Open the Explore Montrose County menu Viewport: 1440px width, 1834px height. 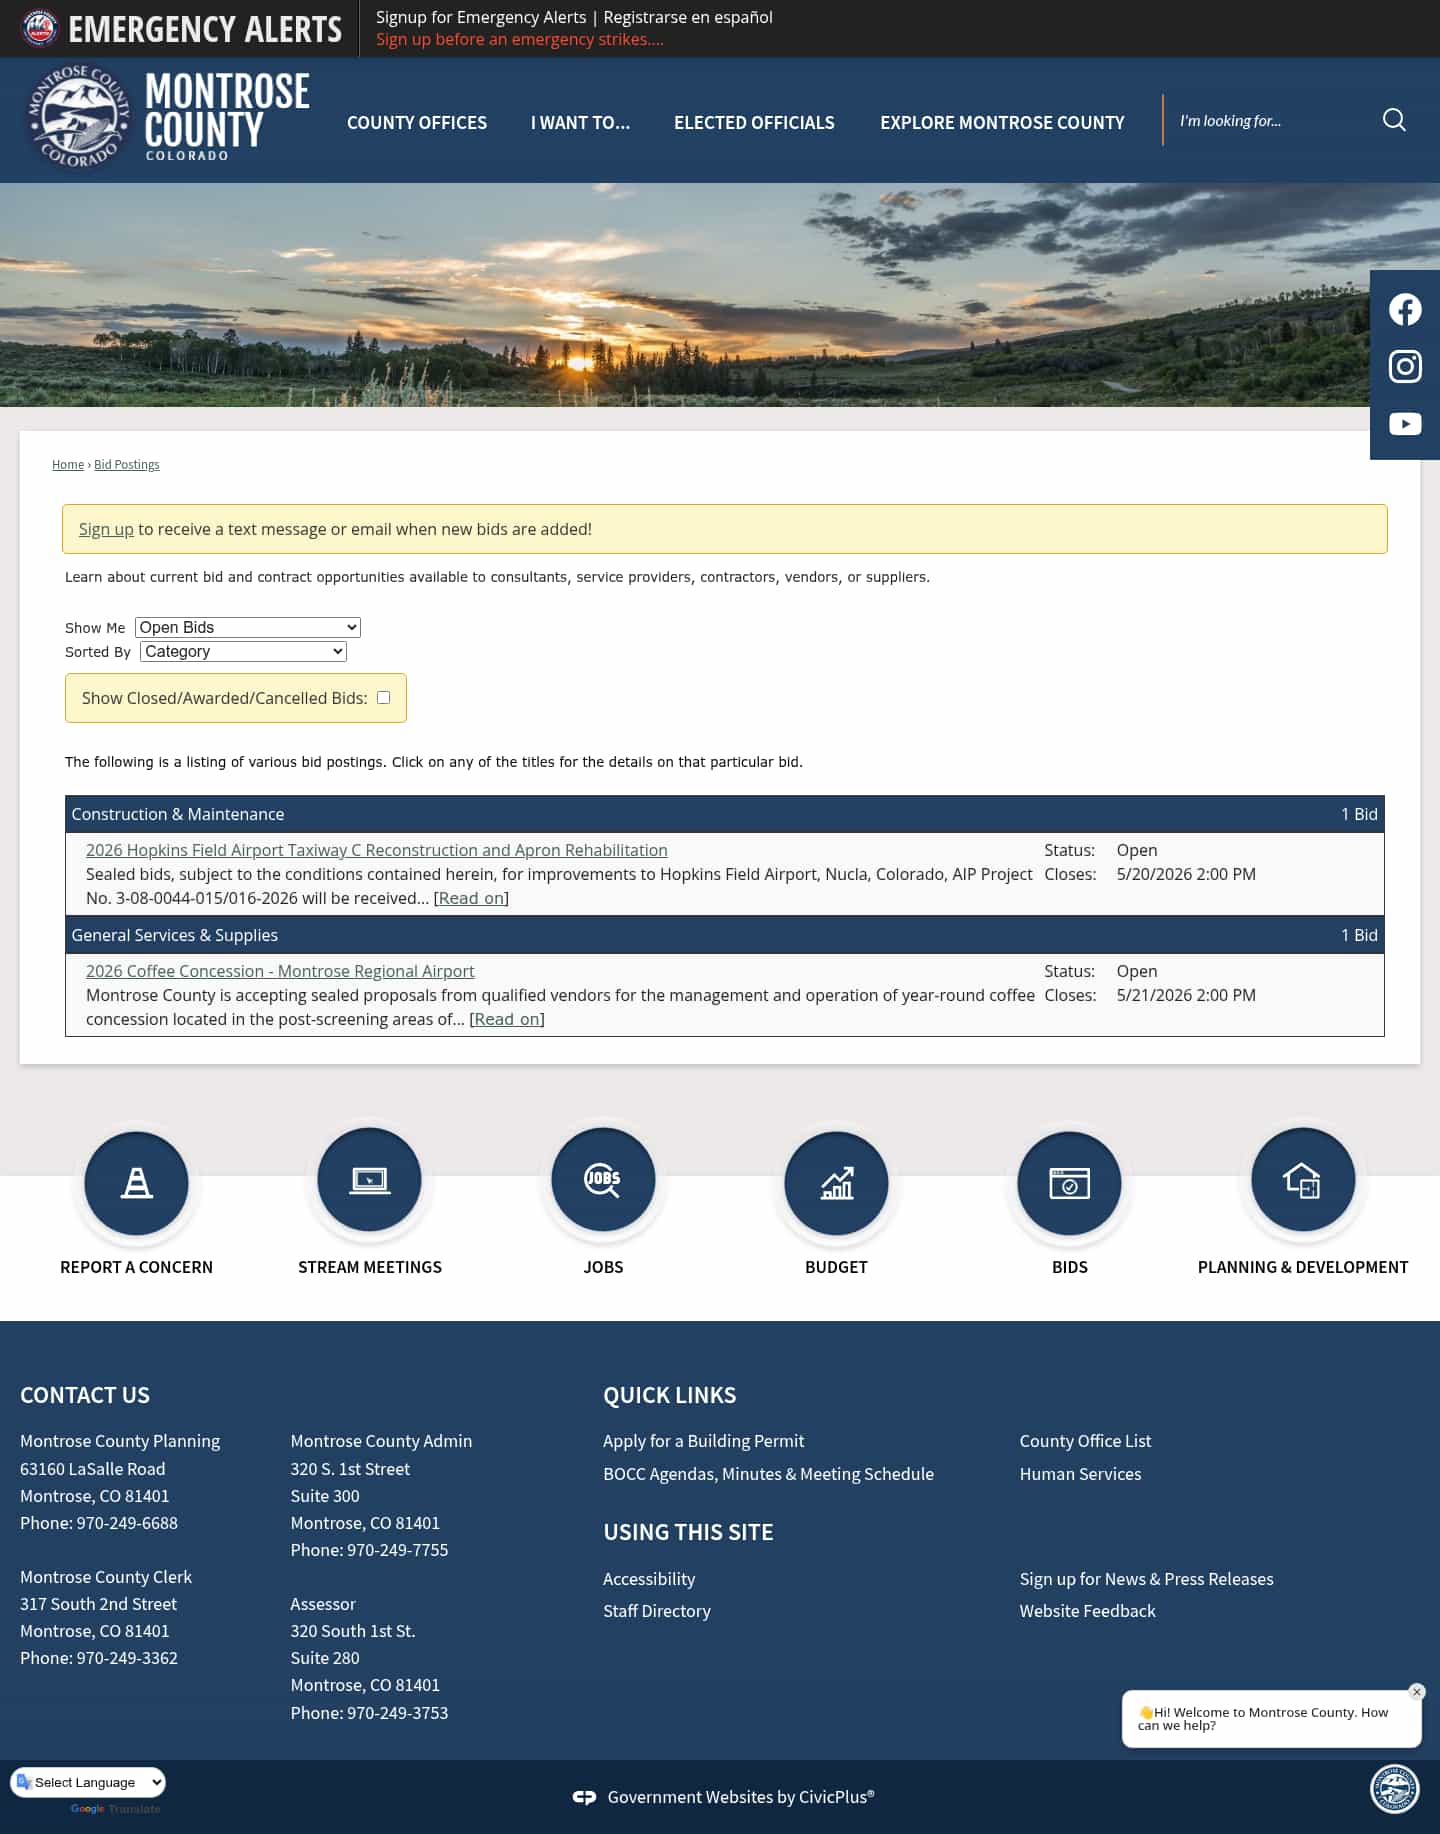[x=1002, y=122]
